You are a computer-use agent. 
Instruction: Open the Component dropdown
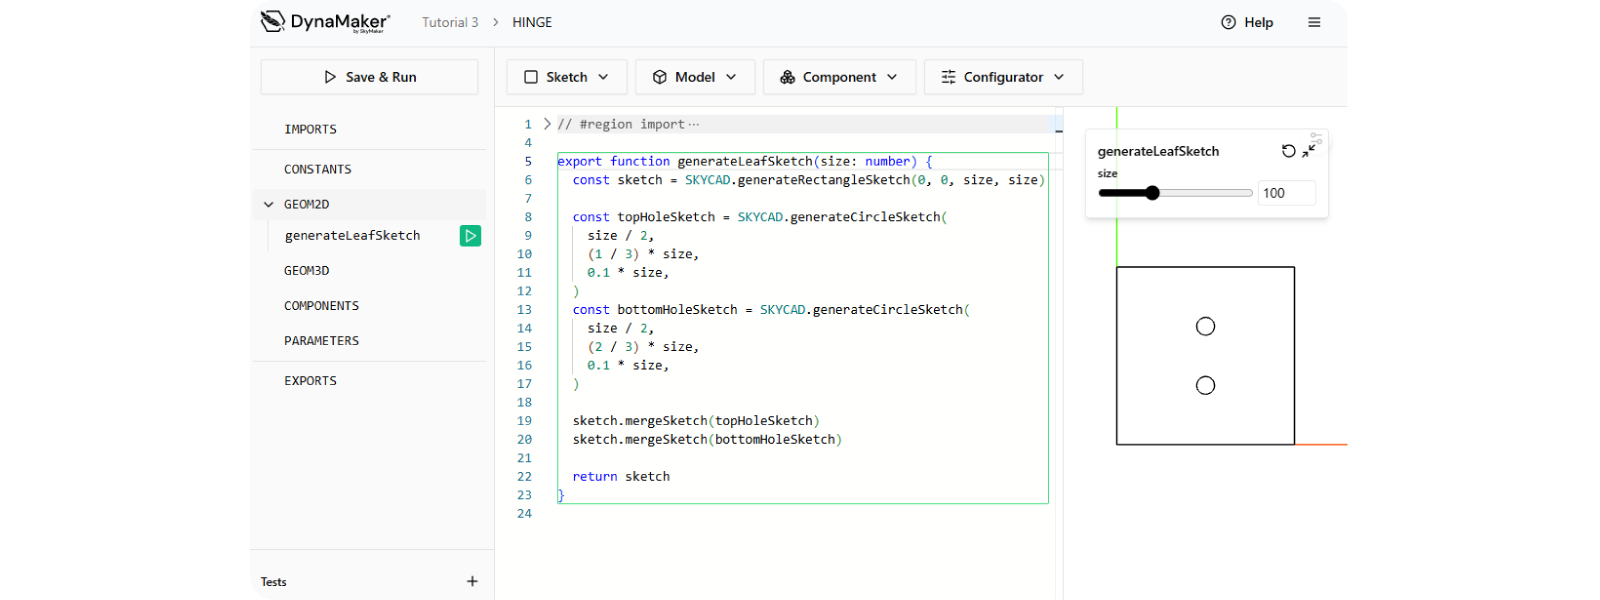tap(839, 77)
